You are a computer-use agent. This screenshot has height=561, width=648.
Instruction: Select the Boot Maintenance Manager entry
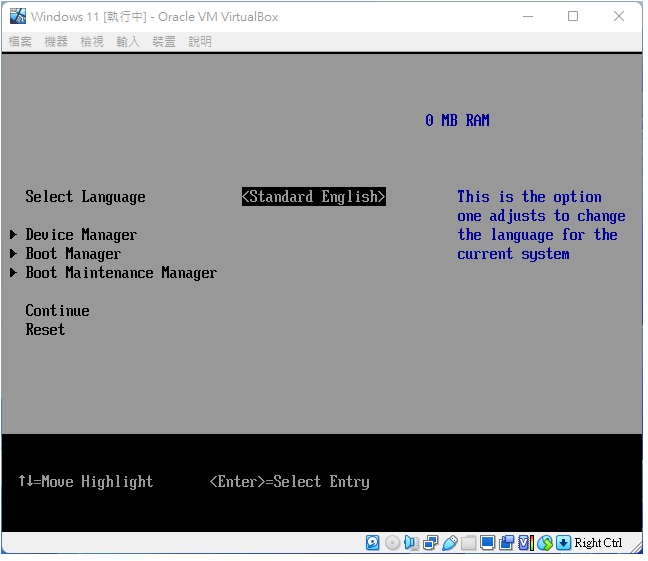[122, 274]
